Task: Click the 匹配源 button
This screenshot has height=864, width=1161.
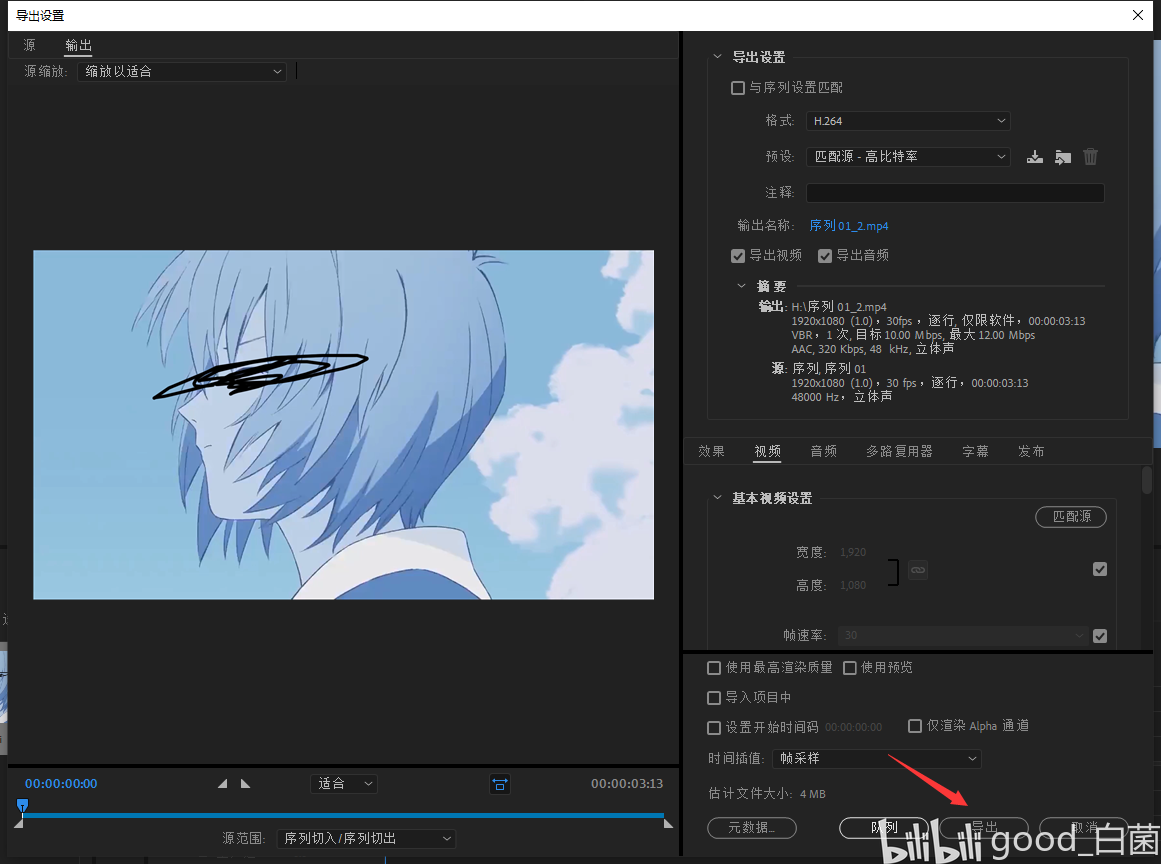Action: click(x=1071, y=516)
